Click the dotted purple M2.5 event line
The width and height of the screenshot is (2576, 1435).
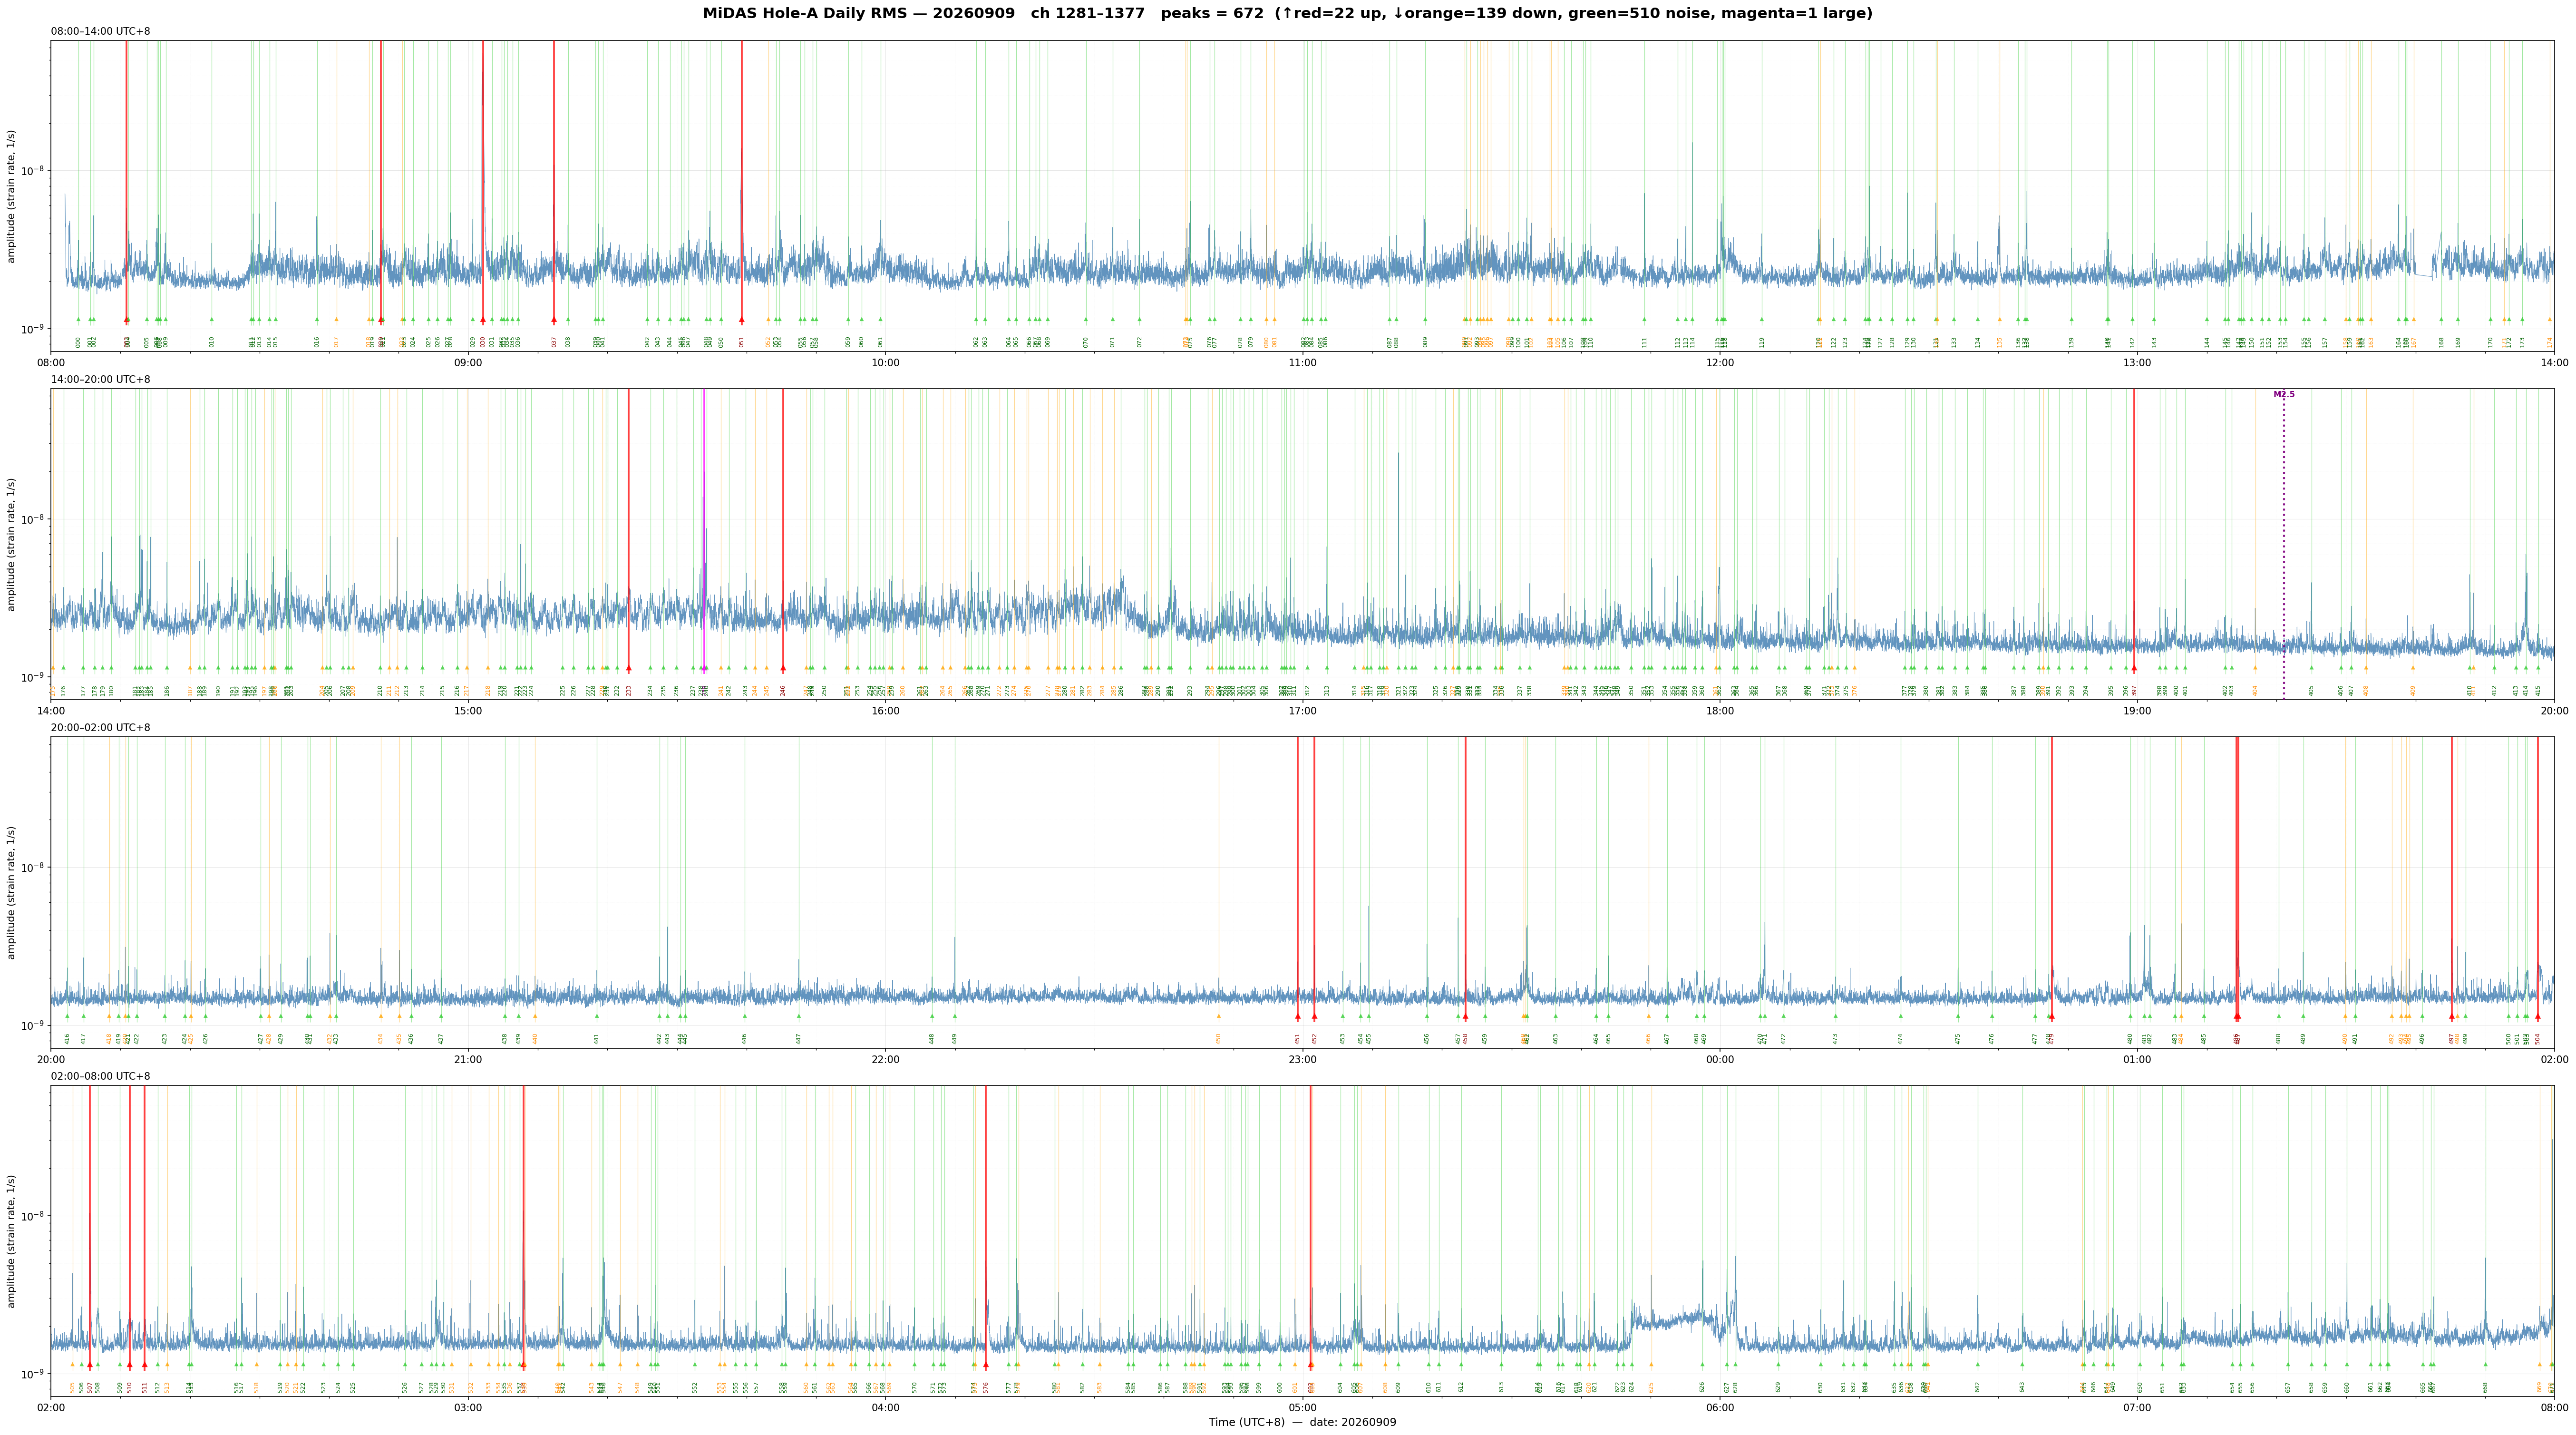pyautogui.click(x=2284, y=545)
